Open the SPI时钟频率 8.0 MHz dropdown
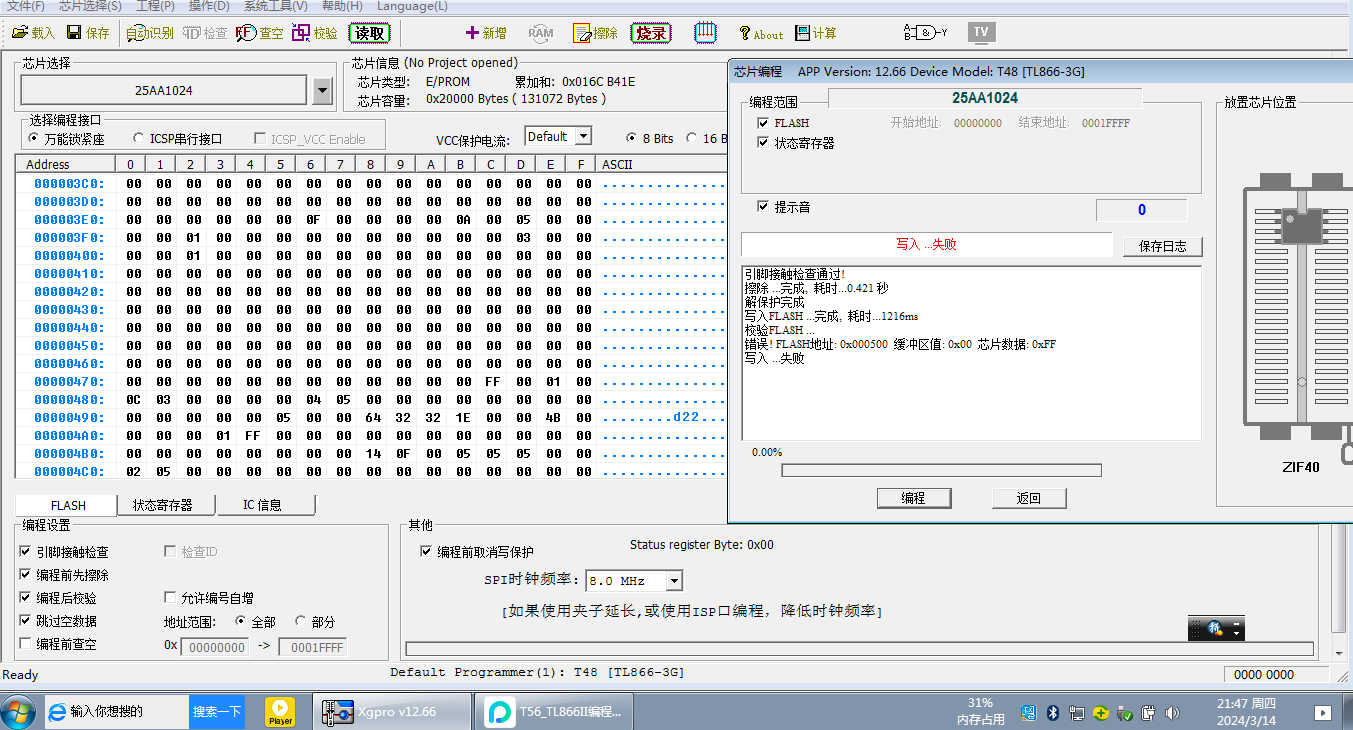The height and width of the screenshot is (730, 1353). [674, 581]
